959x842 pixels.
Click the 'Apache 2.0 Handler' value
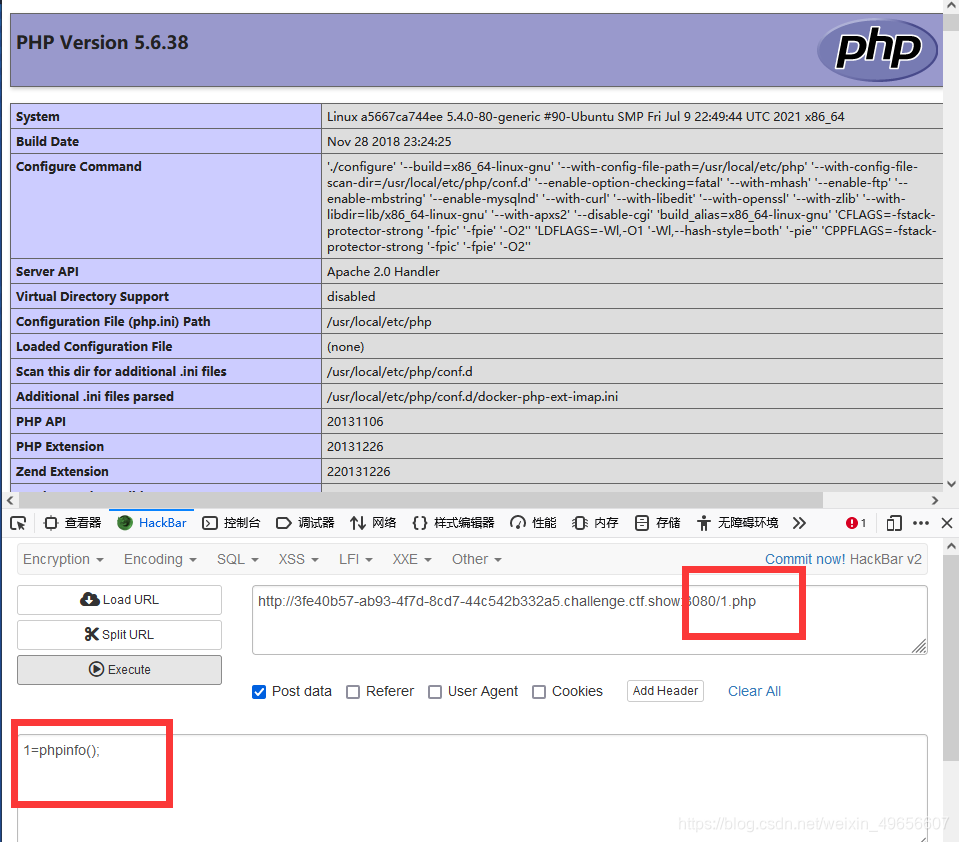click(383, 271)
